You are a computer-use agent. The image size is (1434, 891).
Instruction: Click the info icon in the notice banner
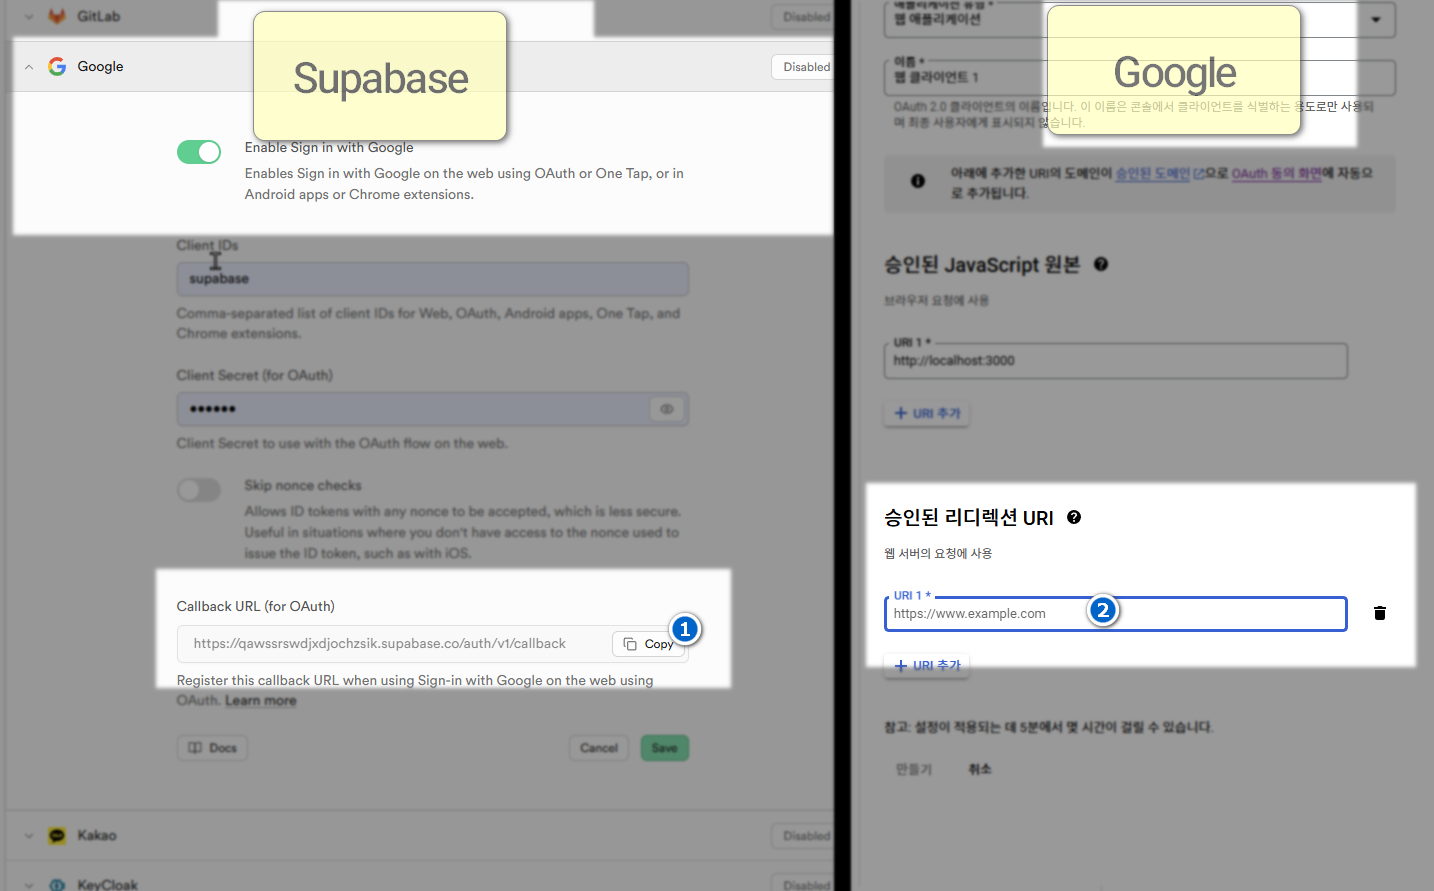pyautogui.click(x=917, y=181)
